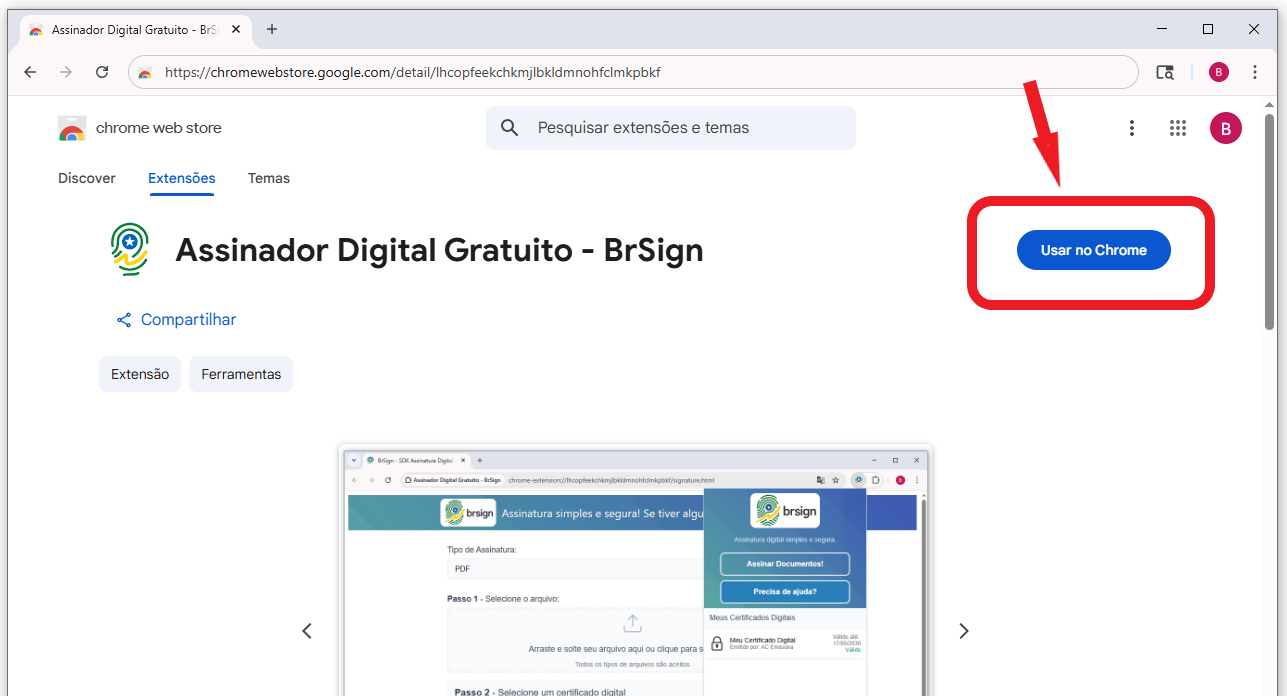Image resolution: width=1287 pixels, height=696 pixels.
Task: Show next screenshot with right arrow
Action: click(x=964, y=631)
